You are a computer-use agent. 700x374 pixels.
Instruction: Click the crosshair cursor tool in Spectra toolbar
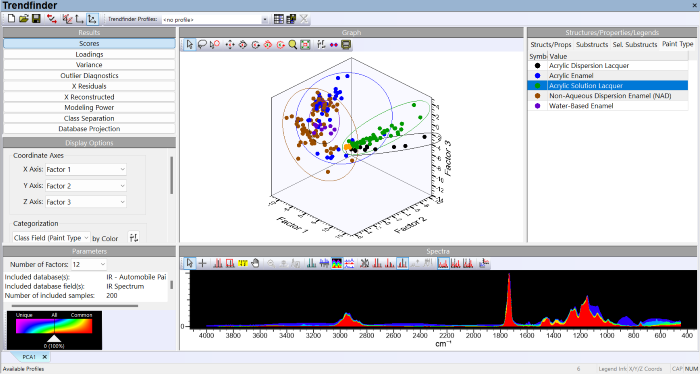point(203,263)
